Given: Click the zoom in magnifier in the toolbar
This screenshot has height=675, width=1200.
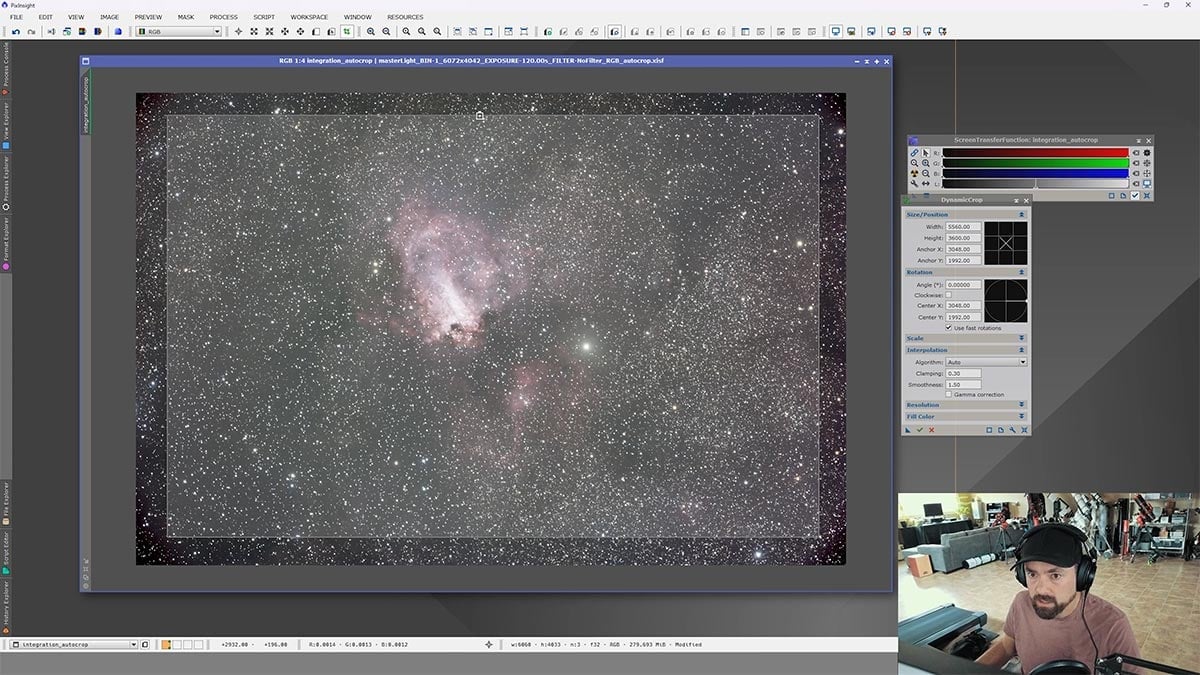Looking at the screenshot, I should click(x=371, y=32).
